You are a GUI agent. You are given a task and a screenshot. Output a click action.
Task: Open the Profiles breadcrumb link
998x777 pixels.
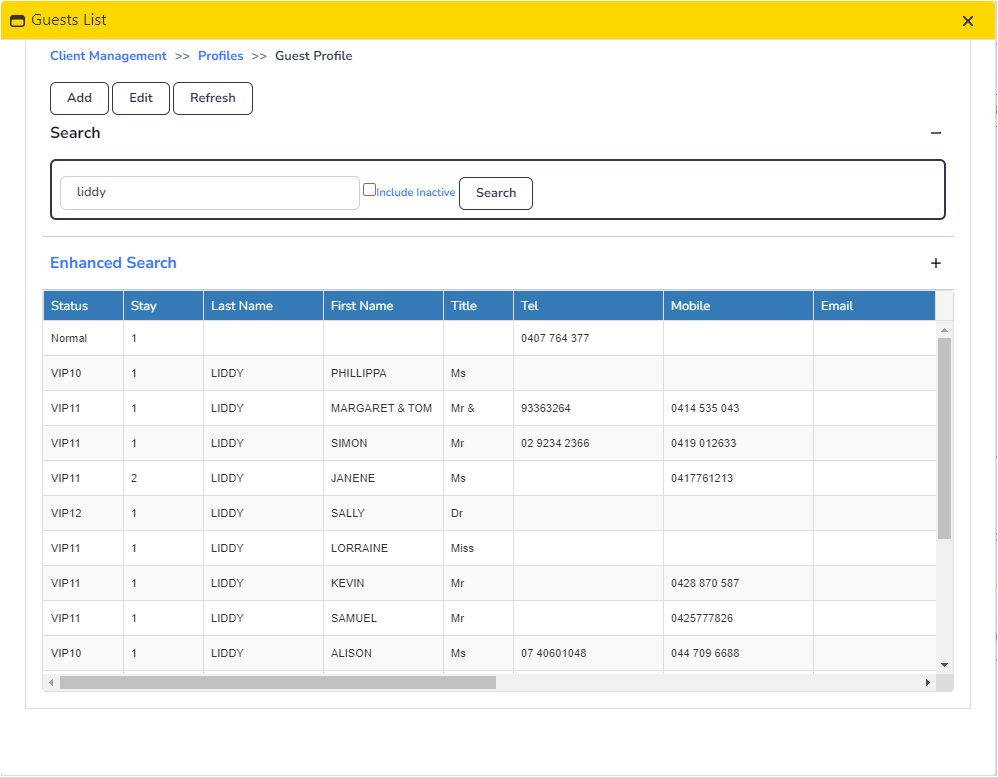pos(220,56)
